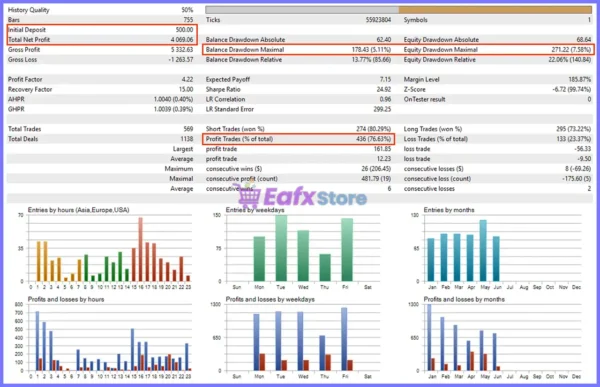Click the Profits and losses by hours title
Image resolution: width=600 pixels, height=387 pixels.
pos(66,299)
